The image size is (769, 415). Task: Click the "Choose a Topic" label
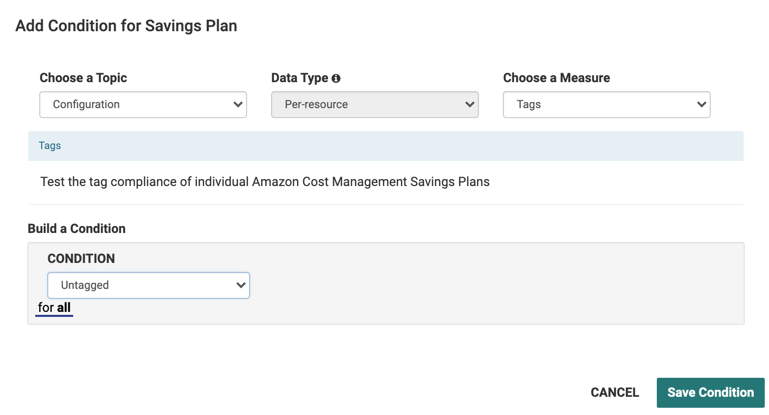click(x=83, y=78)
